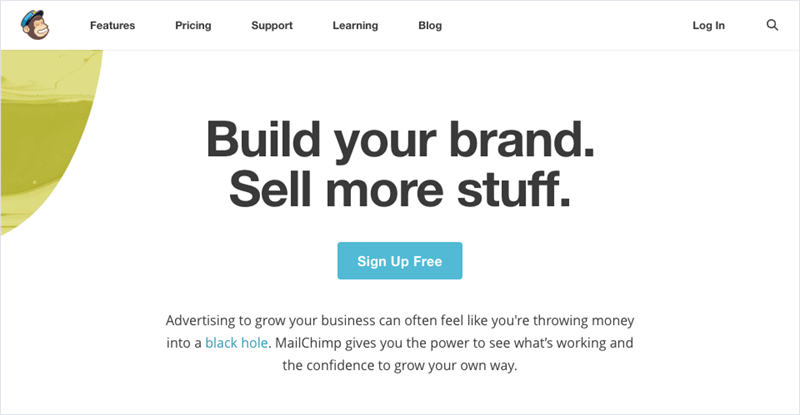Screen dimensions: 800x415
Task: Visit the Blog from the top navigation
Action: pos(431,26)
